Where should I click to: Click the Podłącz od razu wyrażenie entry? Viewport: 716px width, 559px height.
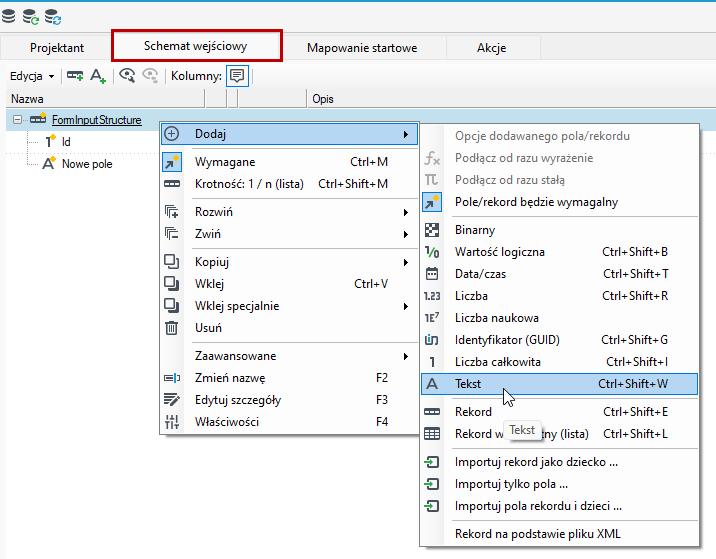pyautogui.click(x=560, y=158)
